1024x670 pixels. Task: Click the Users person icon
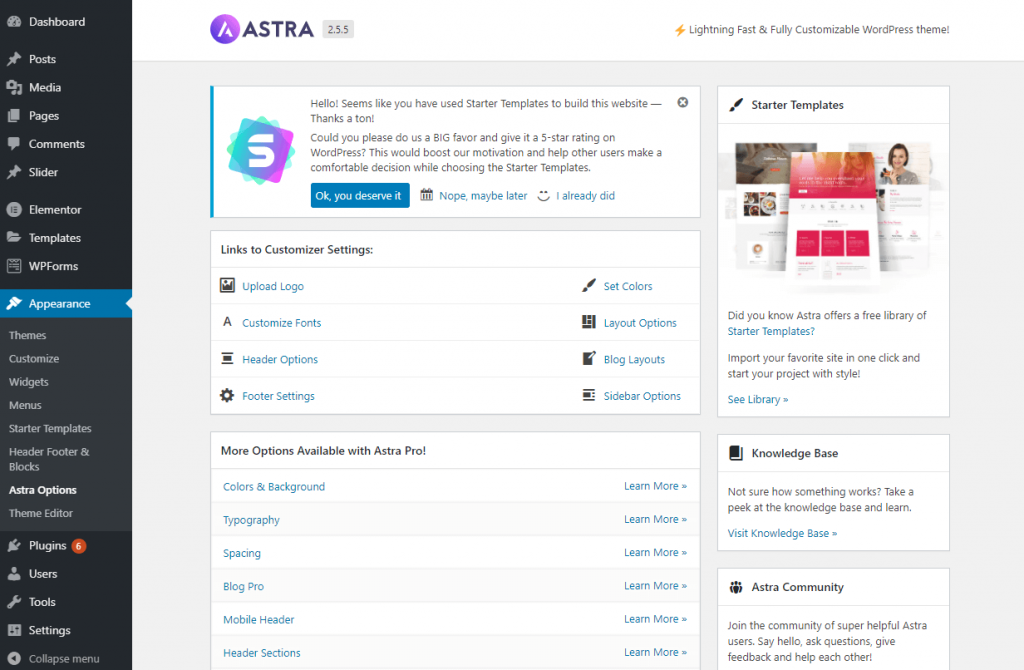(x=14, y=573)
